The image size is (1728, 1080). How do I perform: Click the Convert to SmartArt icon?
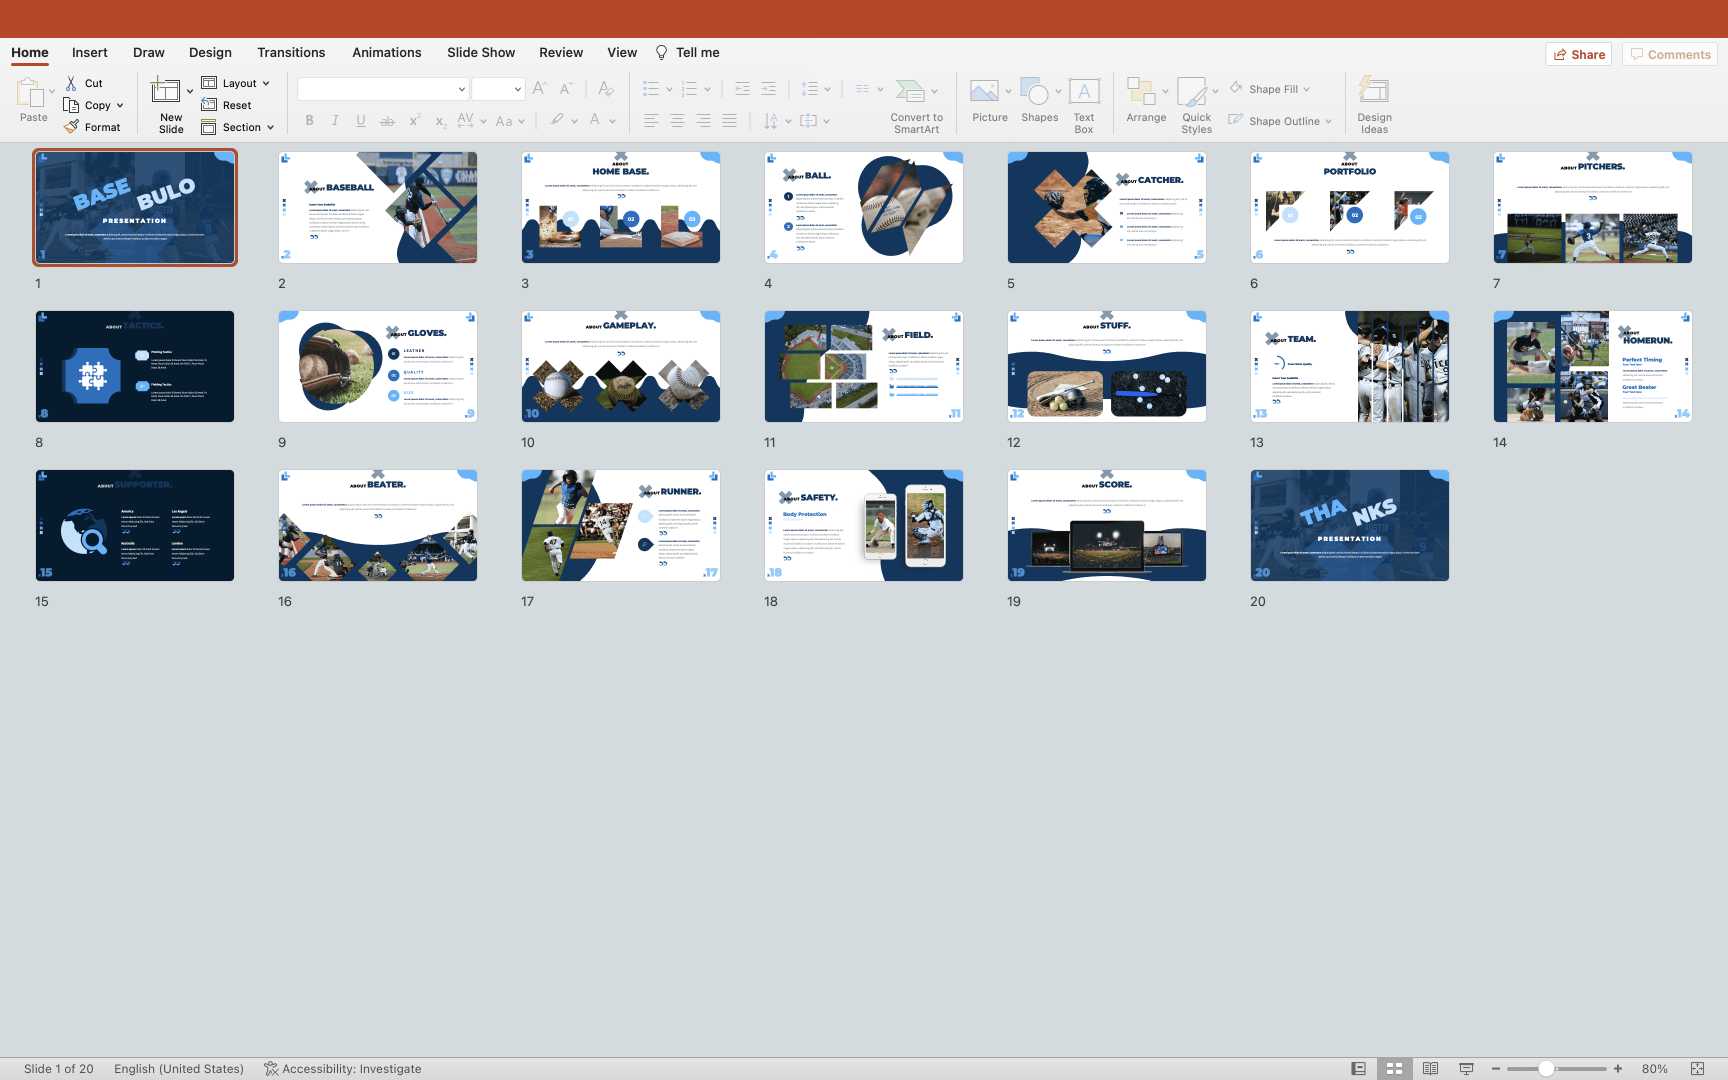910,92
